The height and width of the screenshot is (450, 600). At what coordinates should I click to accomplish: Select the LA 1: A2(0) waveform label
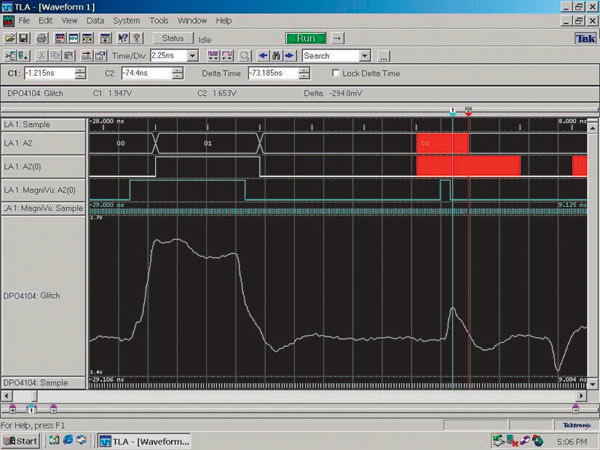(x=43, y=167)
